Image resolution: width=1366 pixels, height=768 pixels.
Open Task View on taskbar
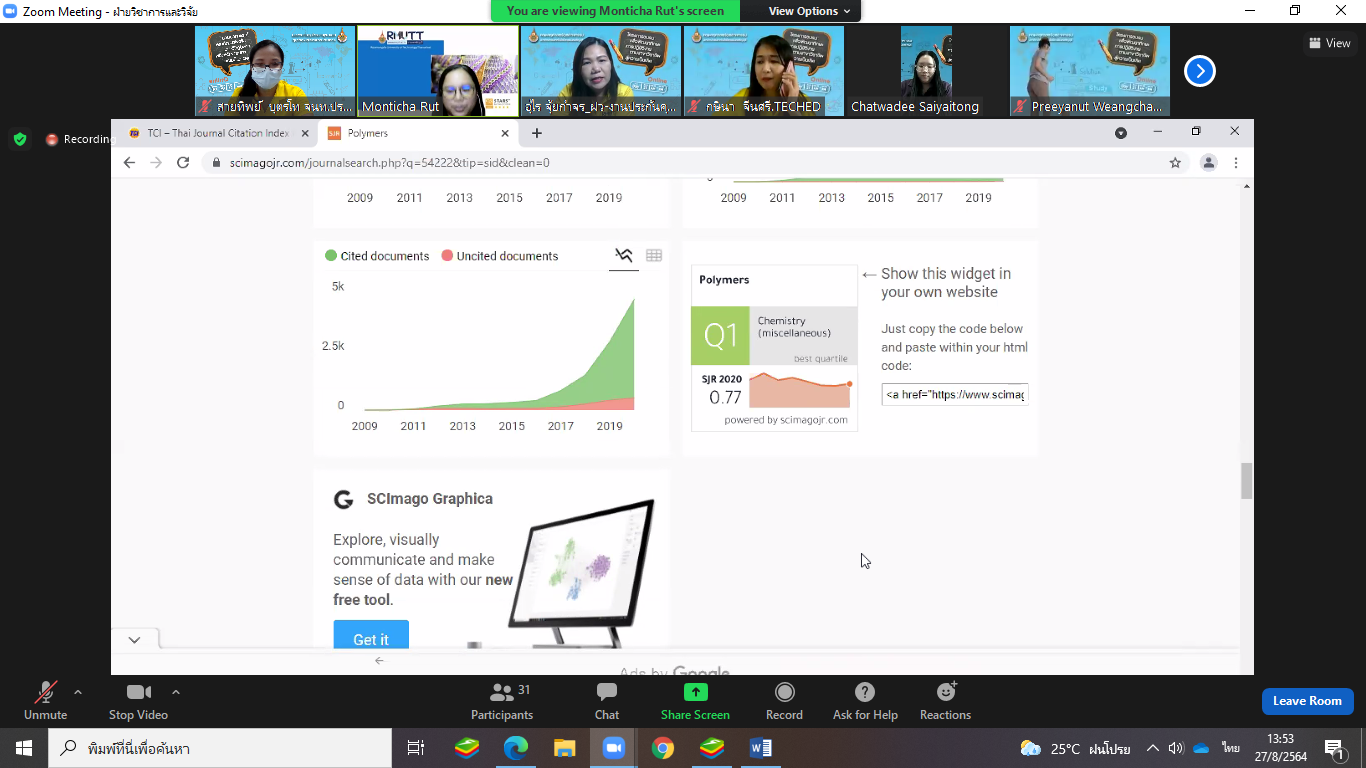tap(416, 748)
